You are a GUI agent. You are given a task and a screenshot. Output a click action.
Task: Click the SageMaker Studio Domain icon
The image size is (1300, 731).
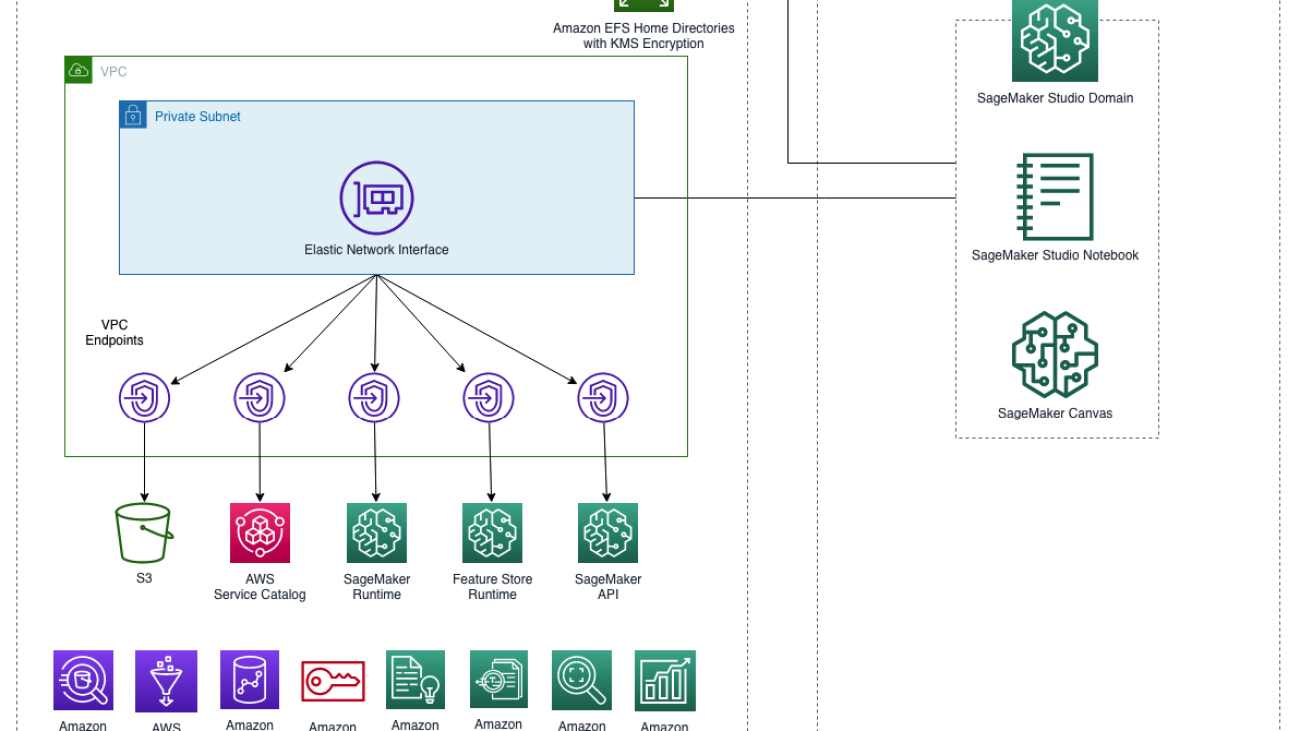pos(1055,40)
